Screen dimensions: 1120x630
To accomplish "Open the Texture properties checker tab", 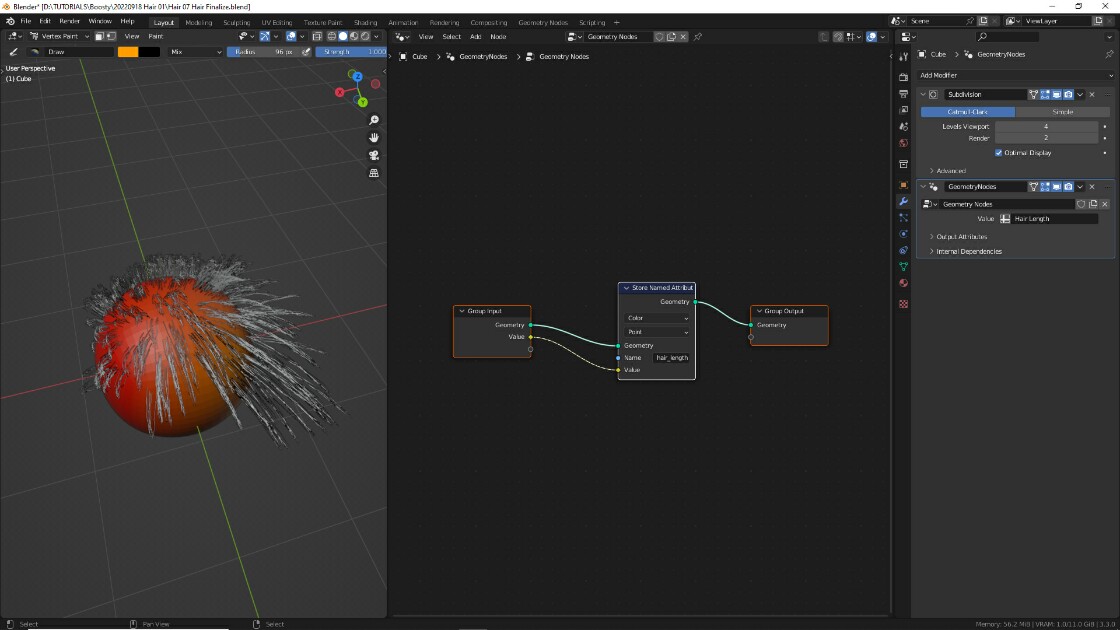I will point(904,304).
